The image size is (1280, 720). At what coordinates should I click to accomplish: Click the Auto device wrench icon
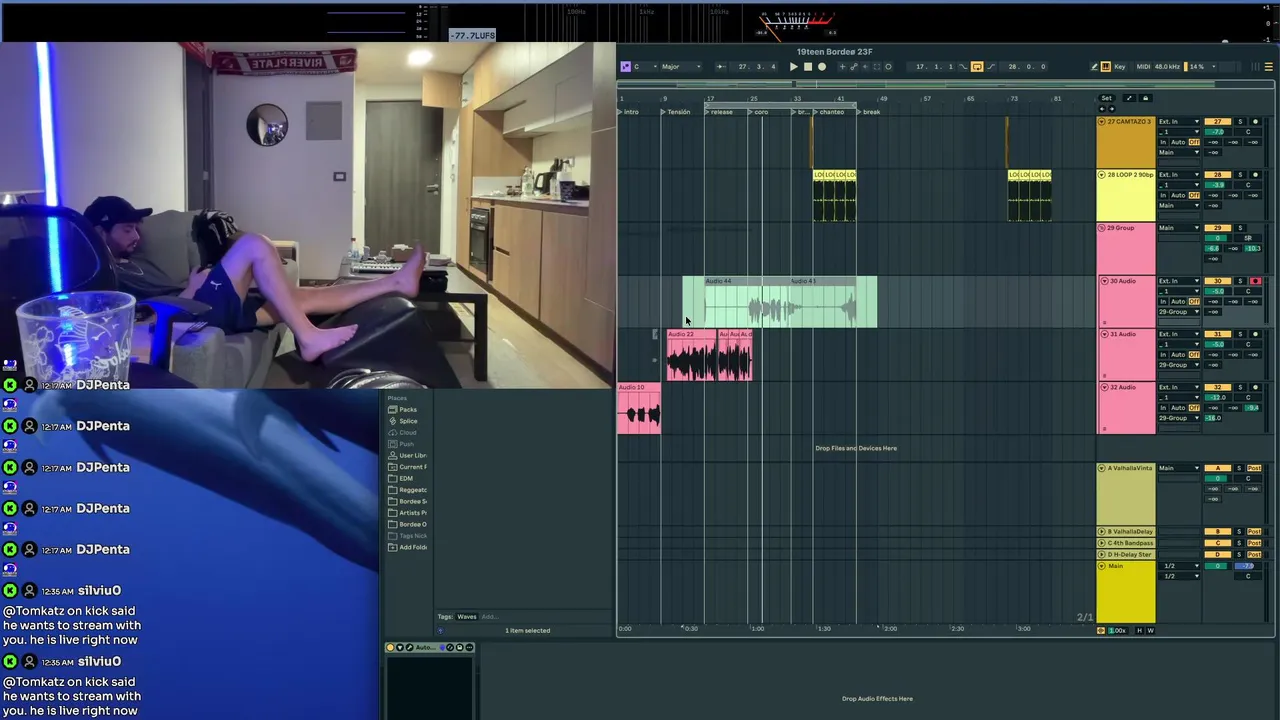pyautogui.click(x=409, y=647)
